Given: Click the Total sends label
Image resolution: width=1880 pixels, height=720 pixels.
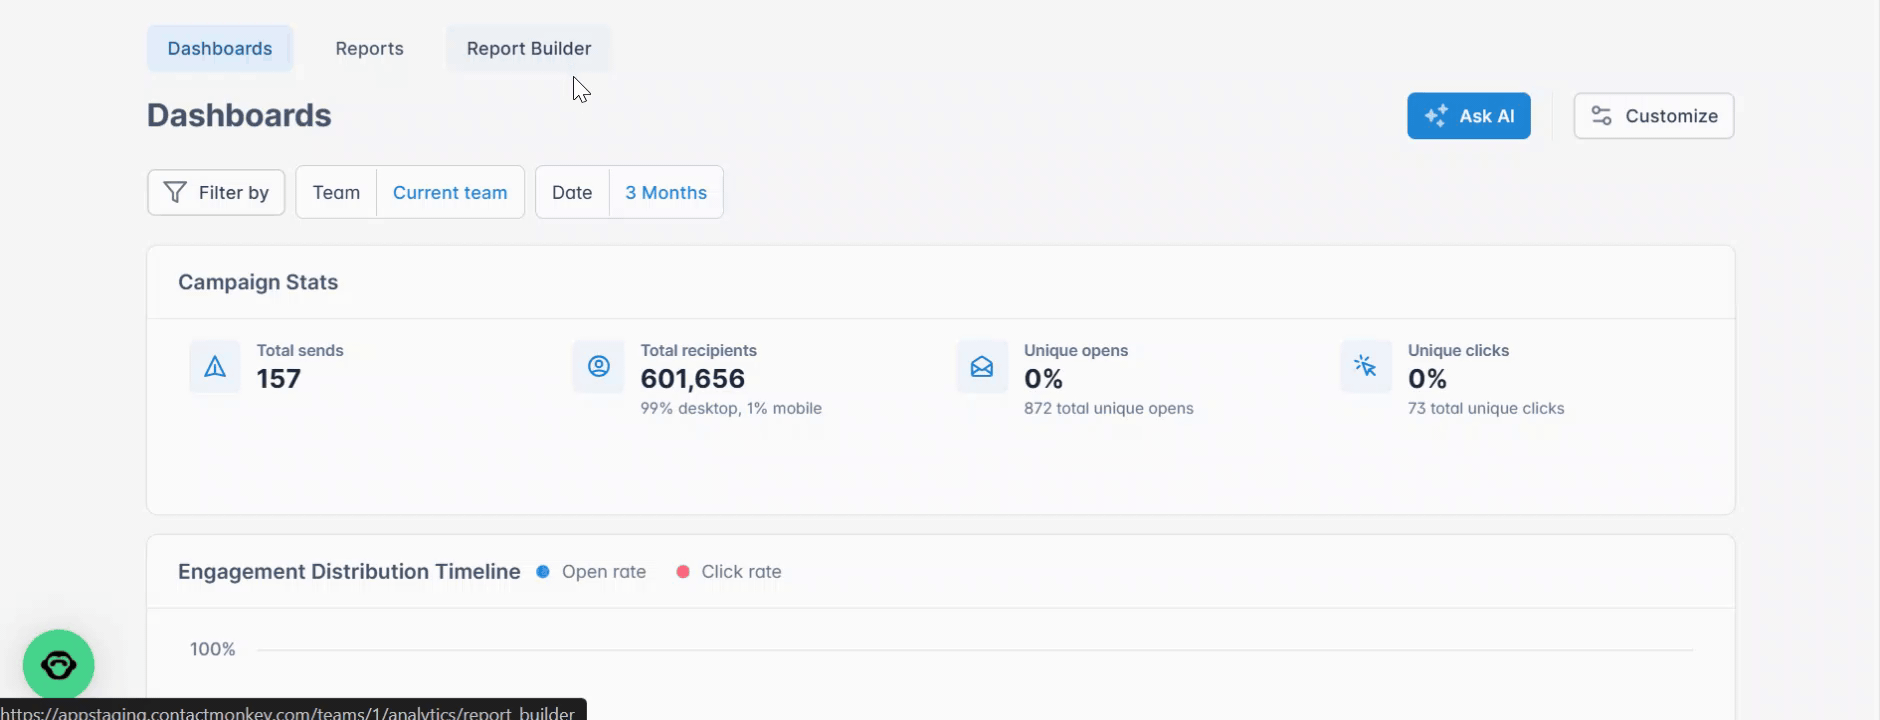Looking at the screenshot, I should pos(300,350).
